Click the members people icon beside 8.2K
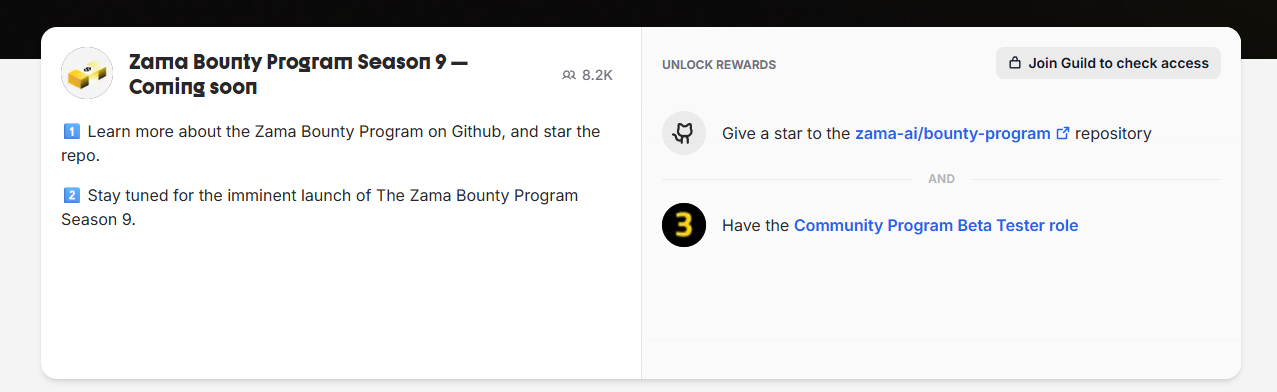 point(569,75)
